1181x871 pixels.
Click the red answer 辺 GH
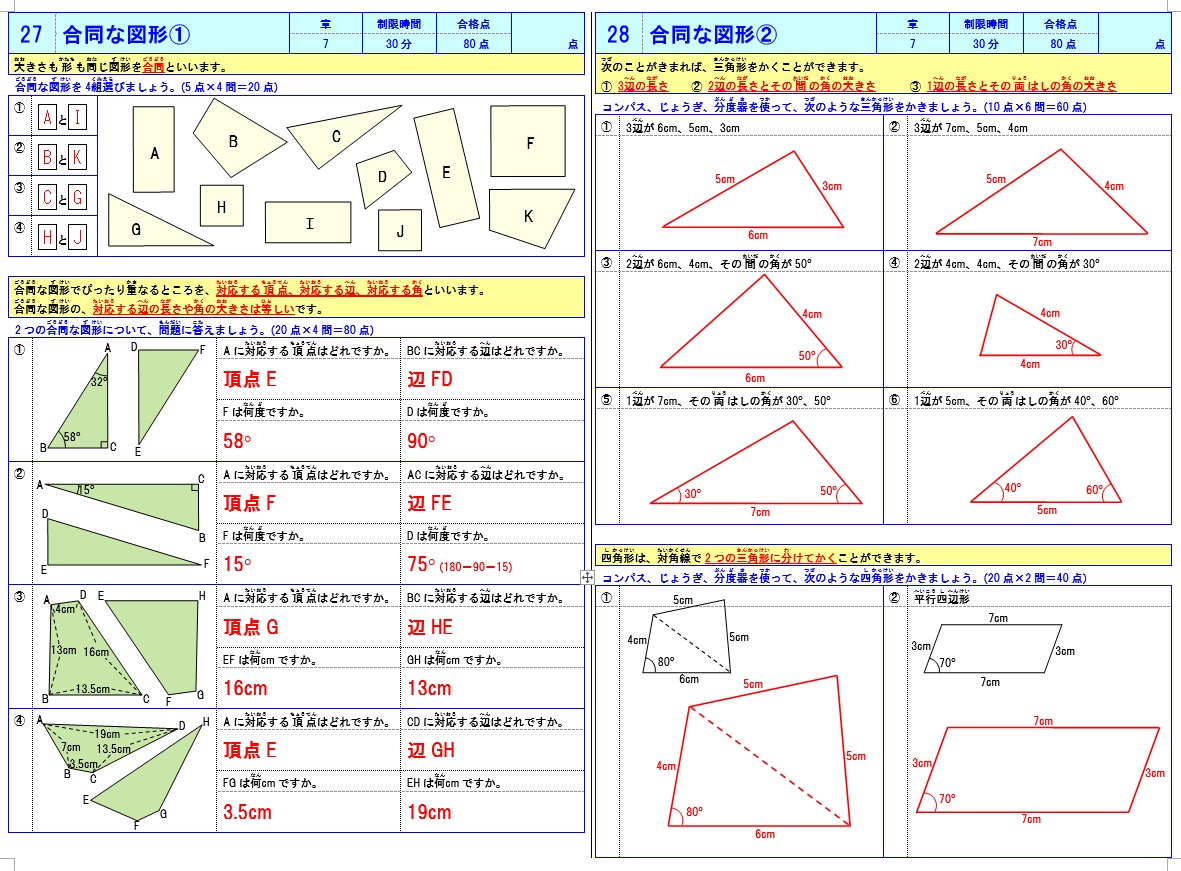tap(431, 750)
